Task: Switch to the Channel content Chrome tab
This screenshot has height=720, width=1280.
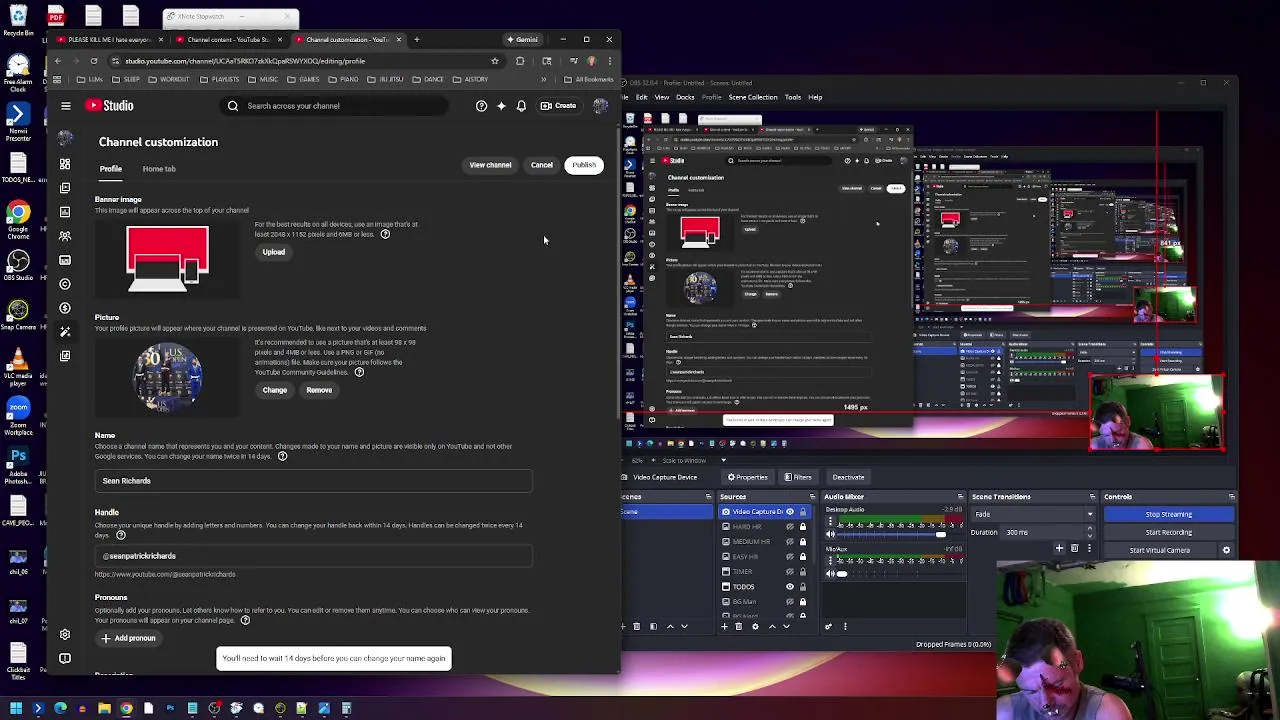Action: click(x=228, y=40)
